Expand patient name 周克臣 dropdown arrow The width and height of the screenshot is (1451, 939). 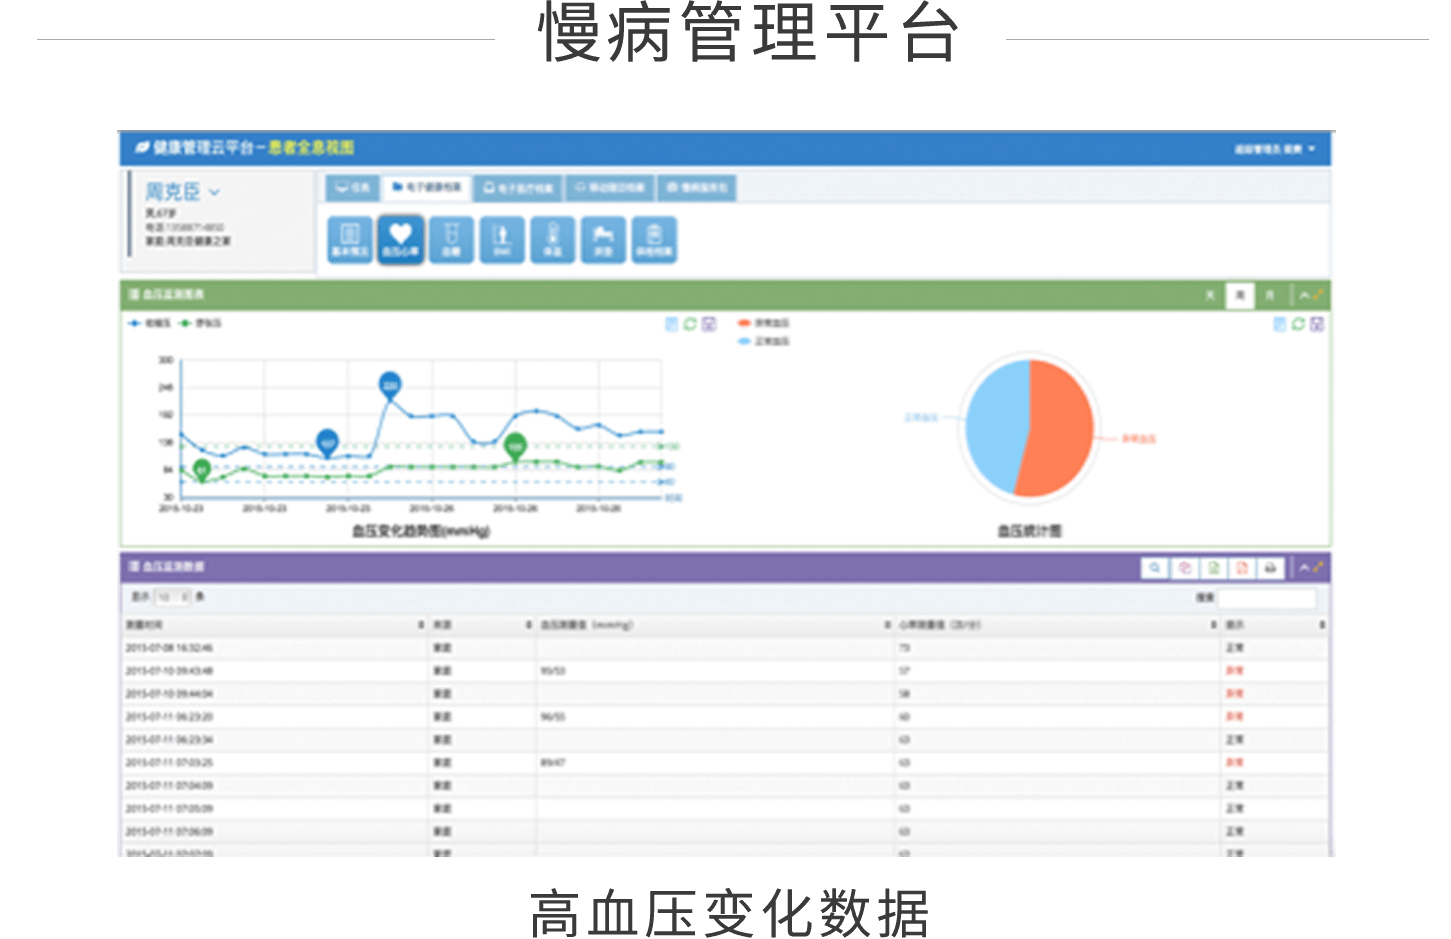214,192
